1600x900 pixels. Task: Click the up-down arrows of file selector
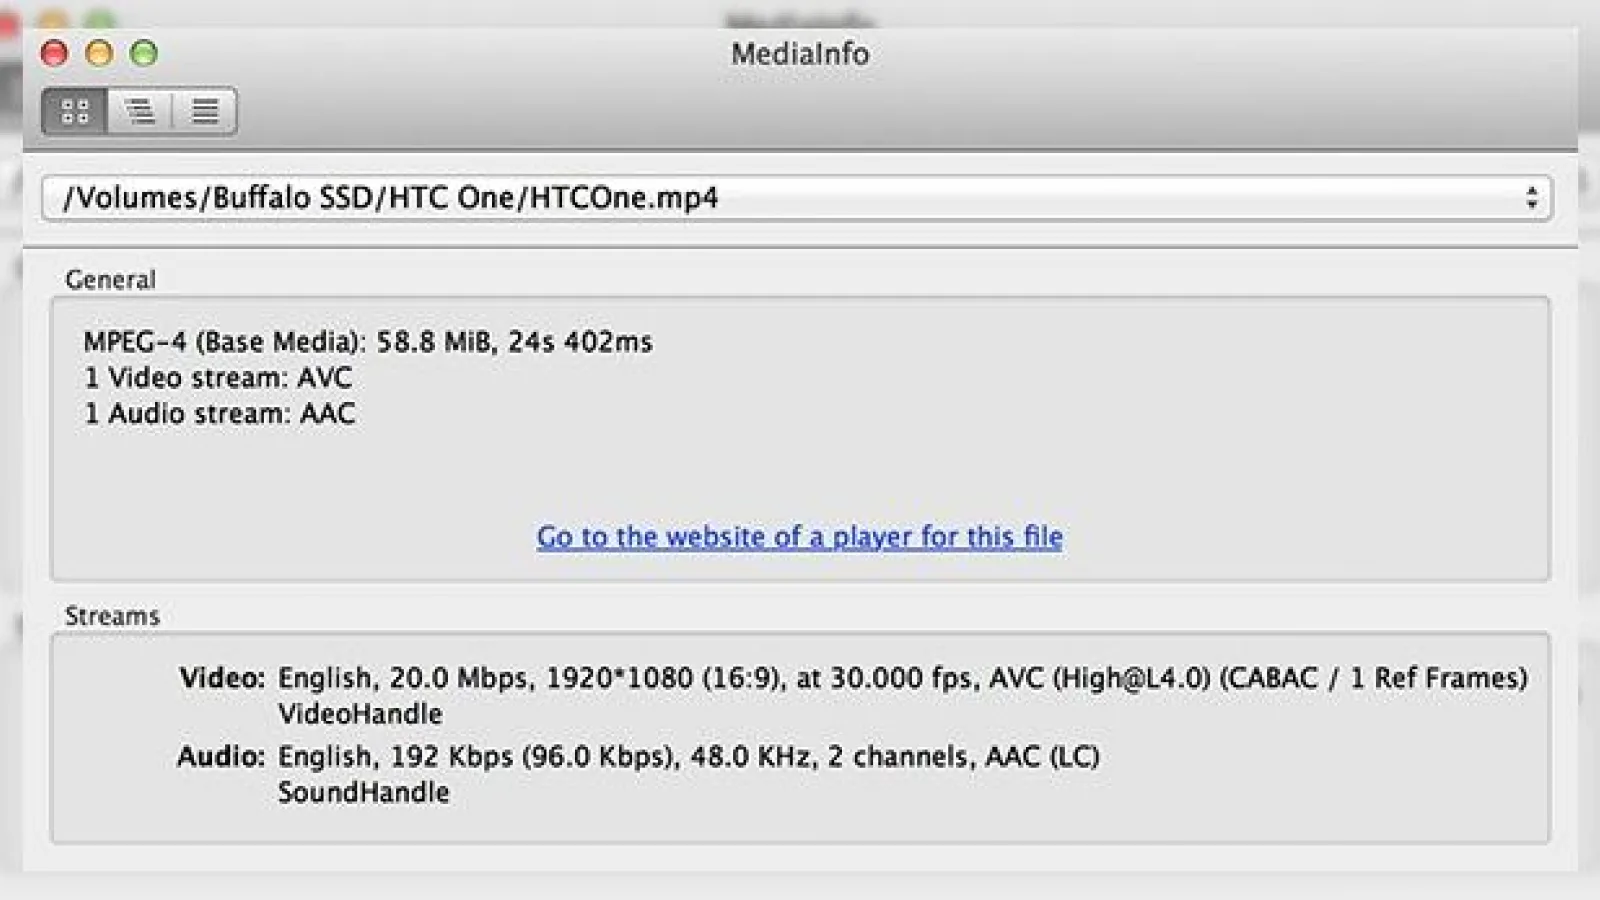pos(1531,198)
